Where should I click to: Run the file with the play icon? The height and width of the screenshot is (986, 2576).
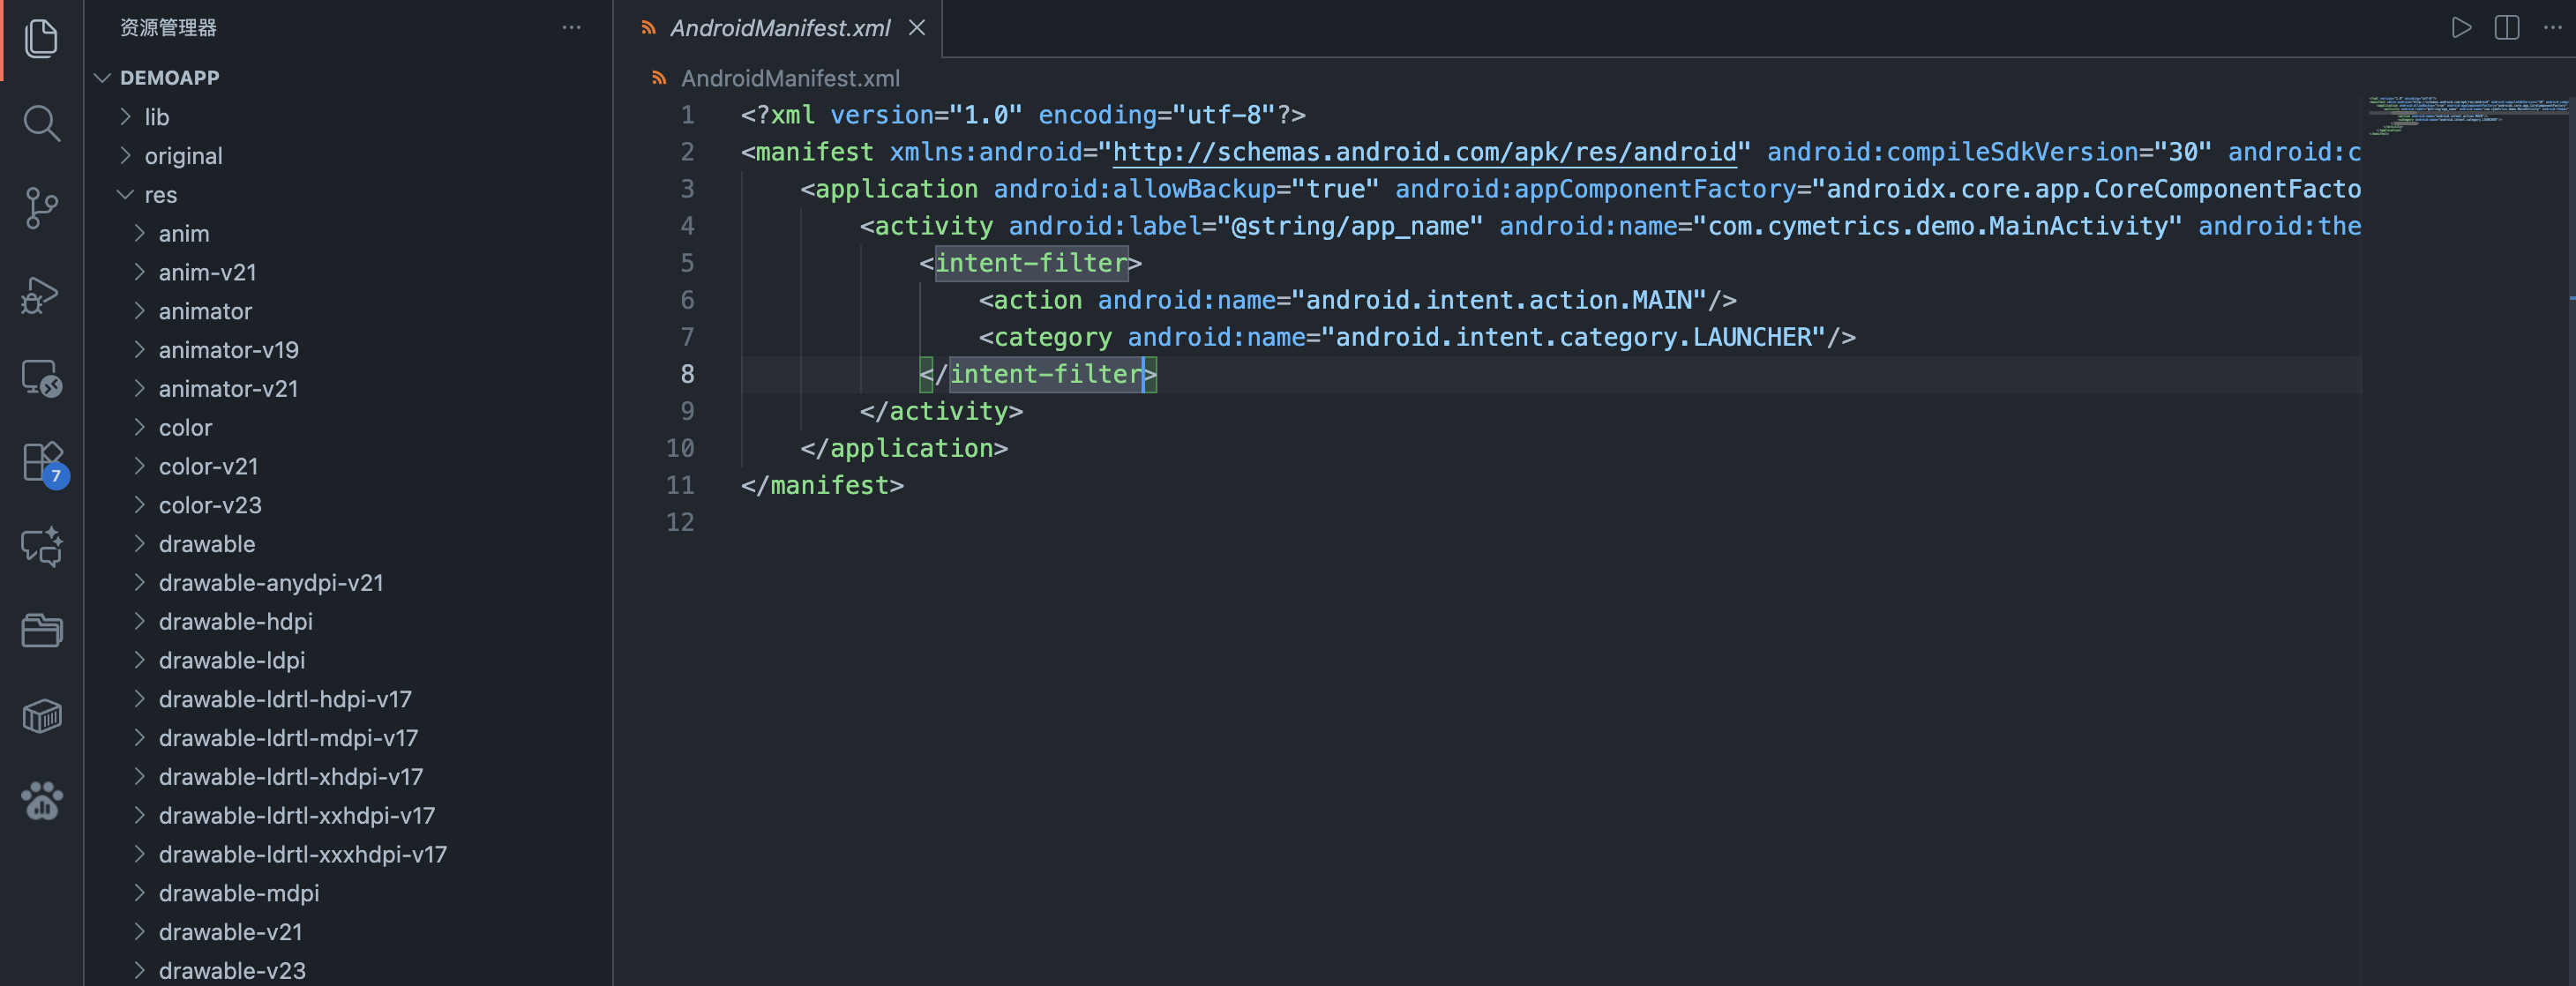point(2461,27)
